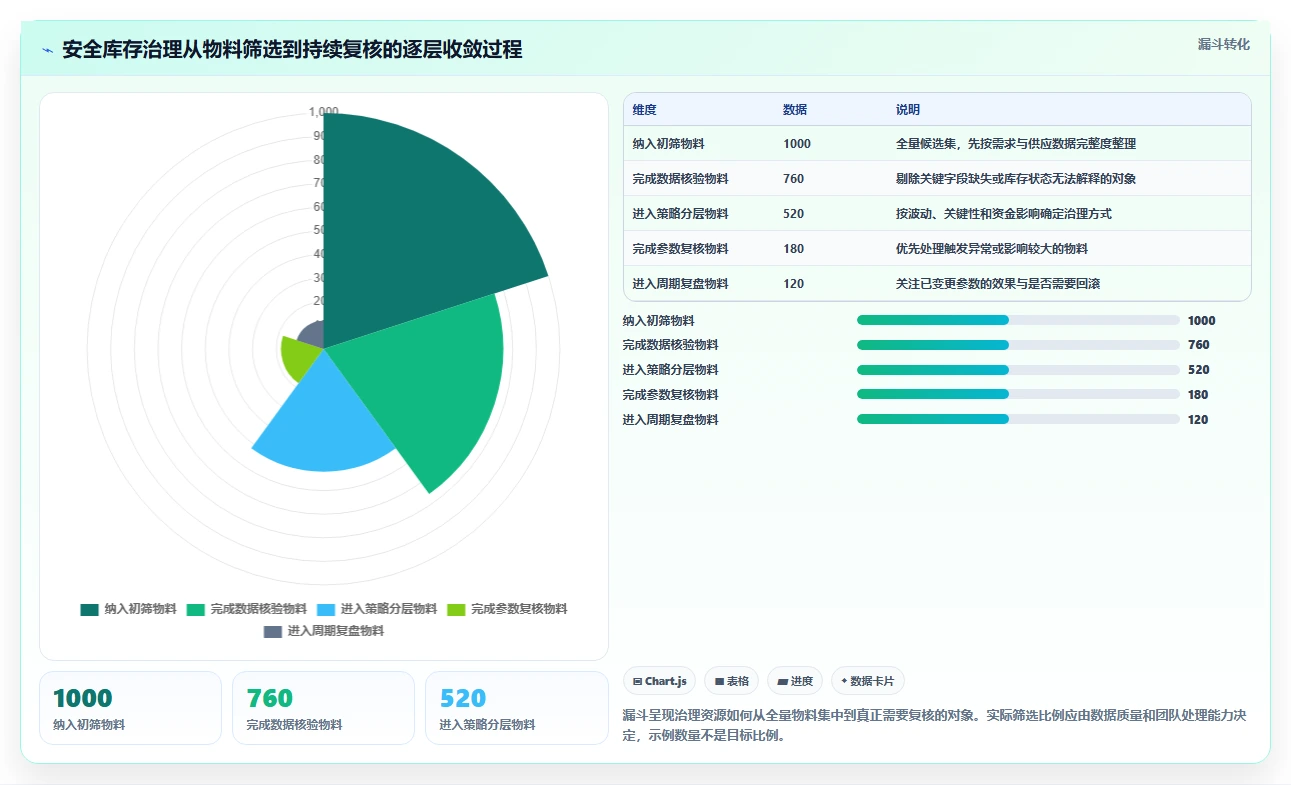Select table cell 进入周期复盘物料

[680, 284]
